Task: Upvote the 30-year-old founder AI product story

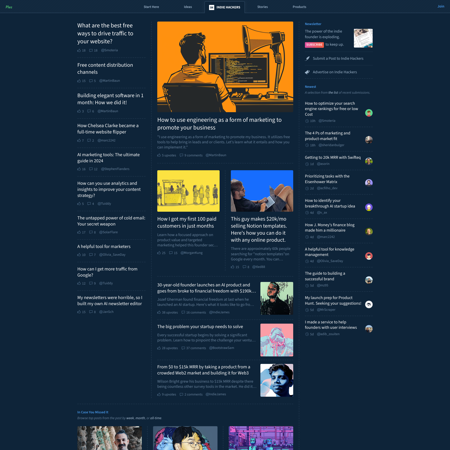Action: click(159, 312)
